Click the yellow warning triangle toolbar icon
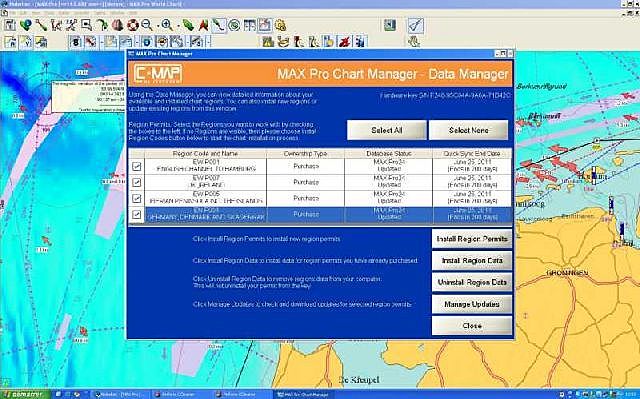Viewport: 640px width, 399px height. (268, 41)
